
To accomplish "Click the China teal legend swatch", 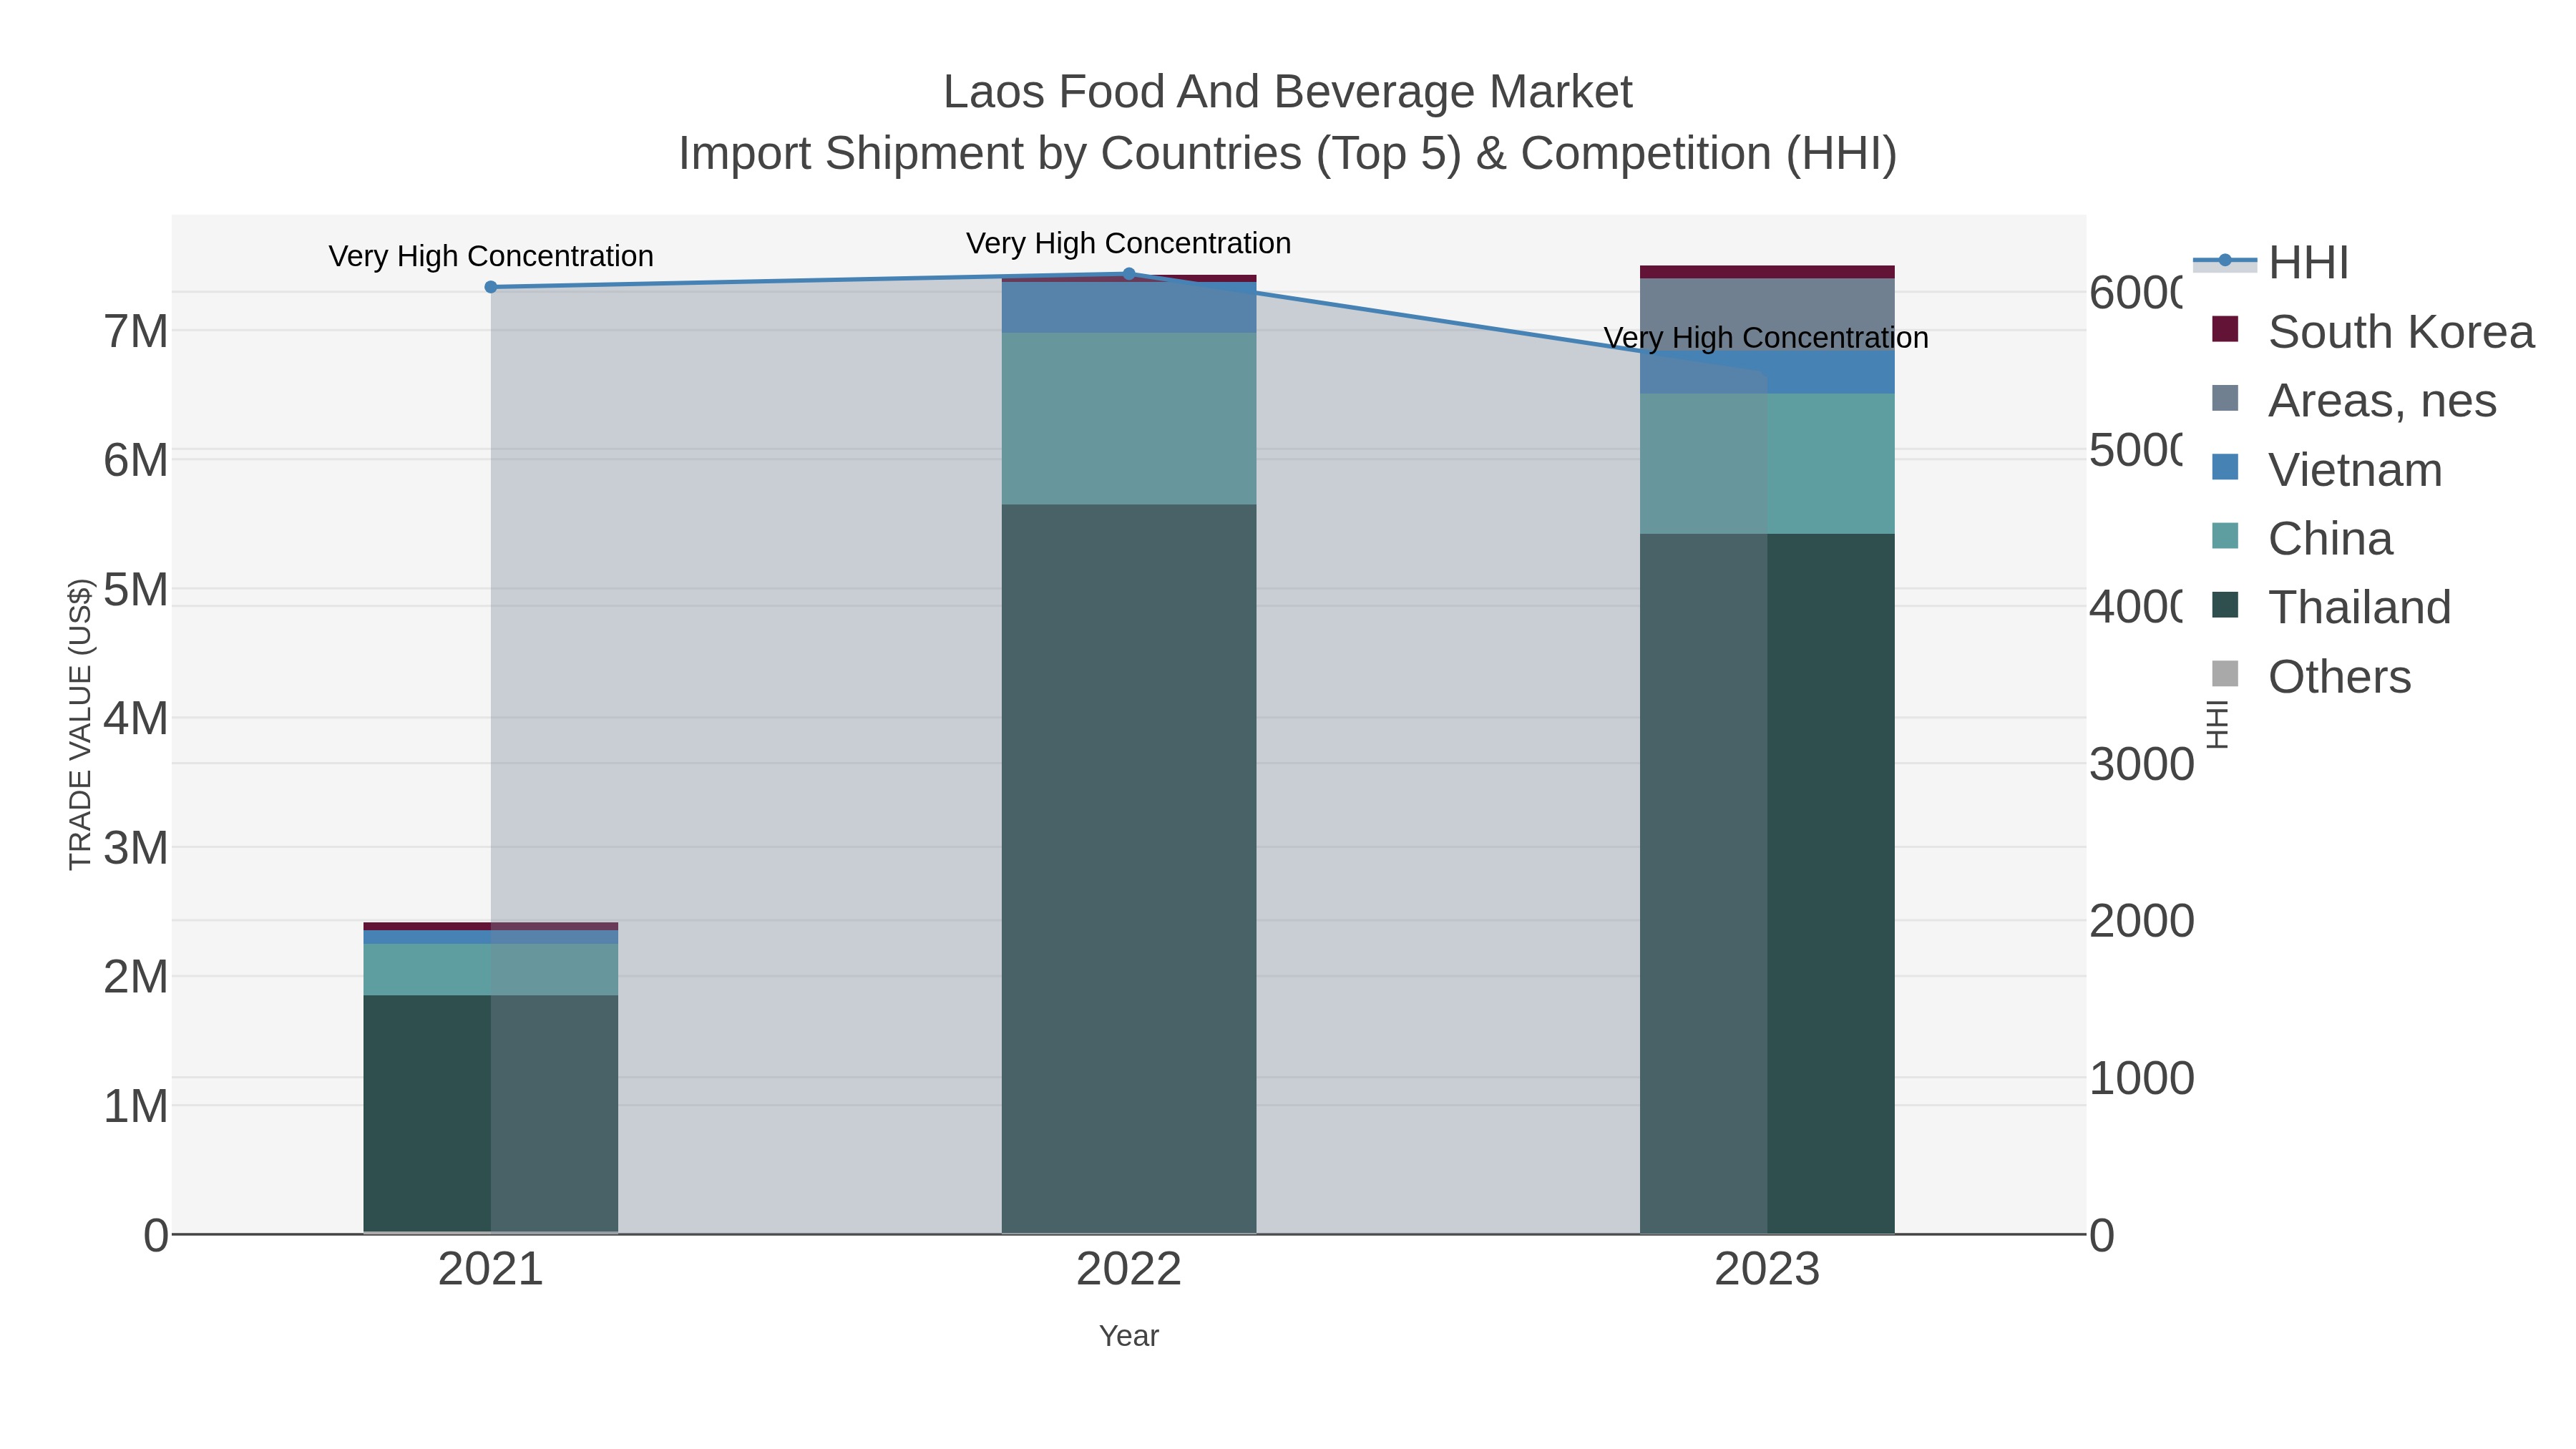I will (x=2225, y=536).
